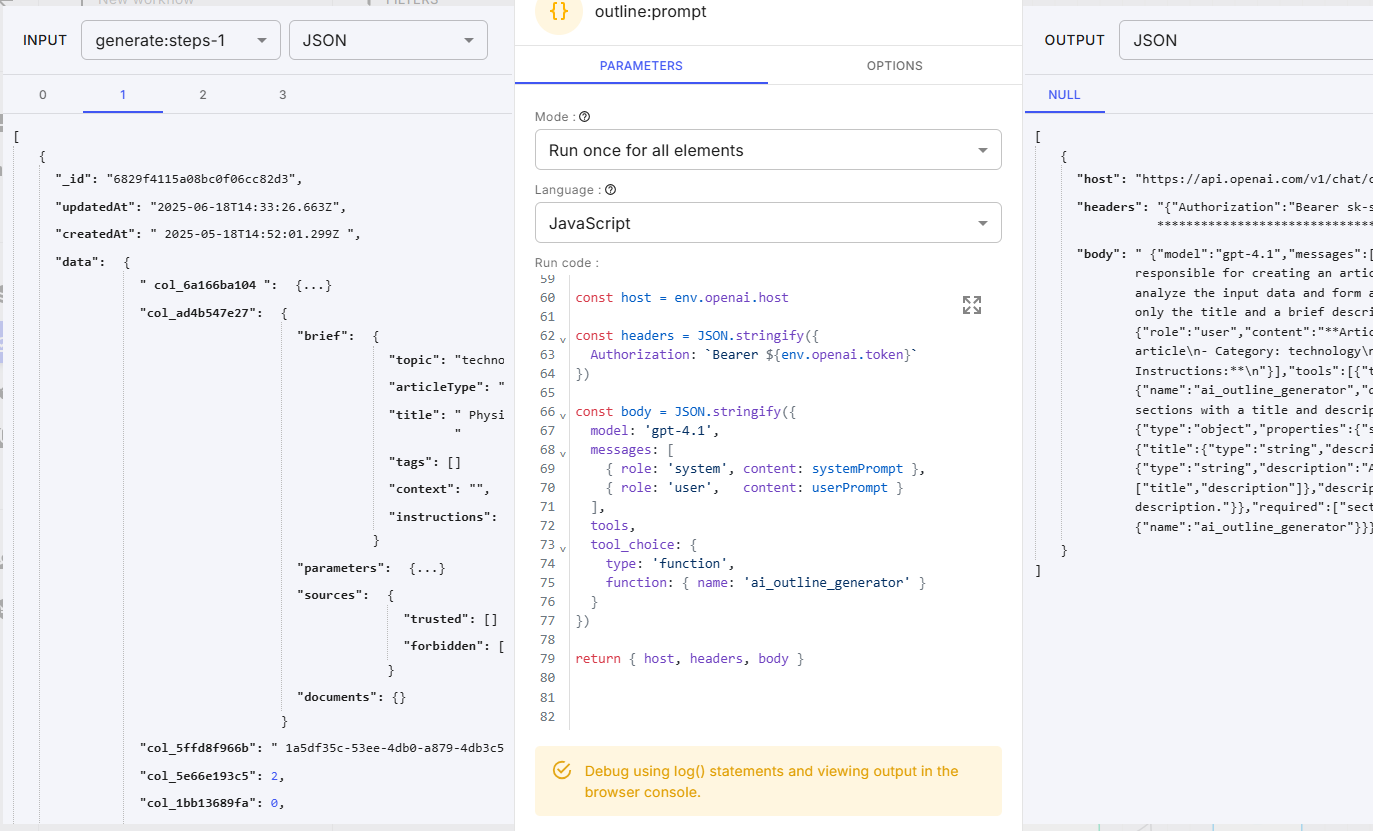This screenshot has height=831, width=1373.
Task: Collapse the code fold arrow at line 62
Action: (563, 338)
